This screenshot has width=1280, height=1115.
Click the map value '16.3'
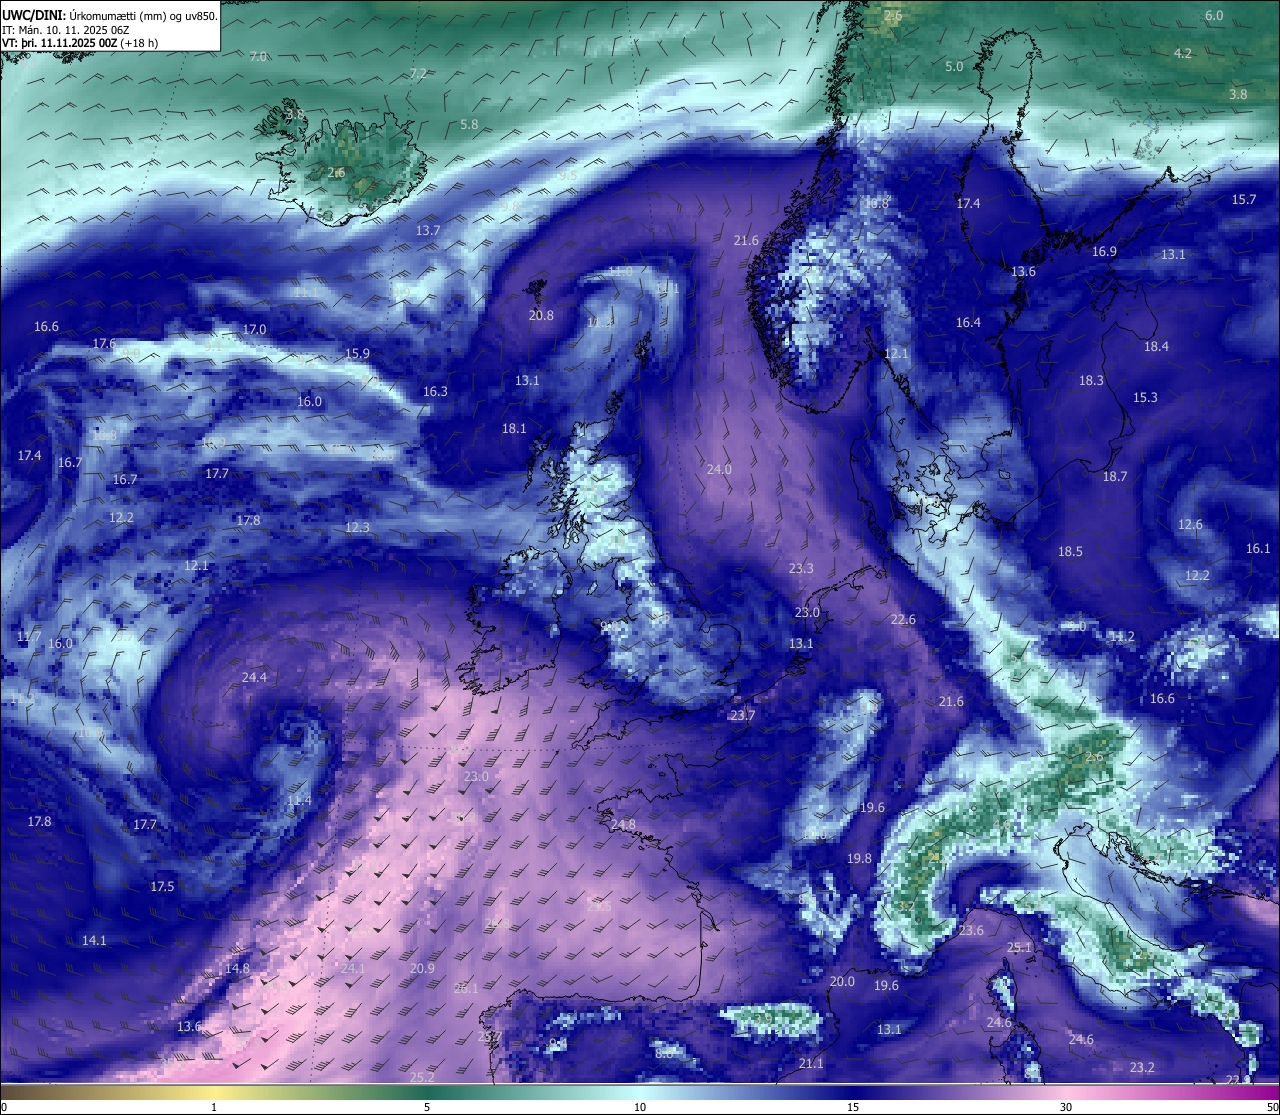point(435,392)
